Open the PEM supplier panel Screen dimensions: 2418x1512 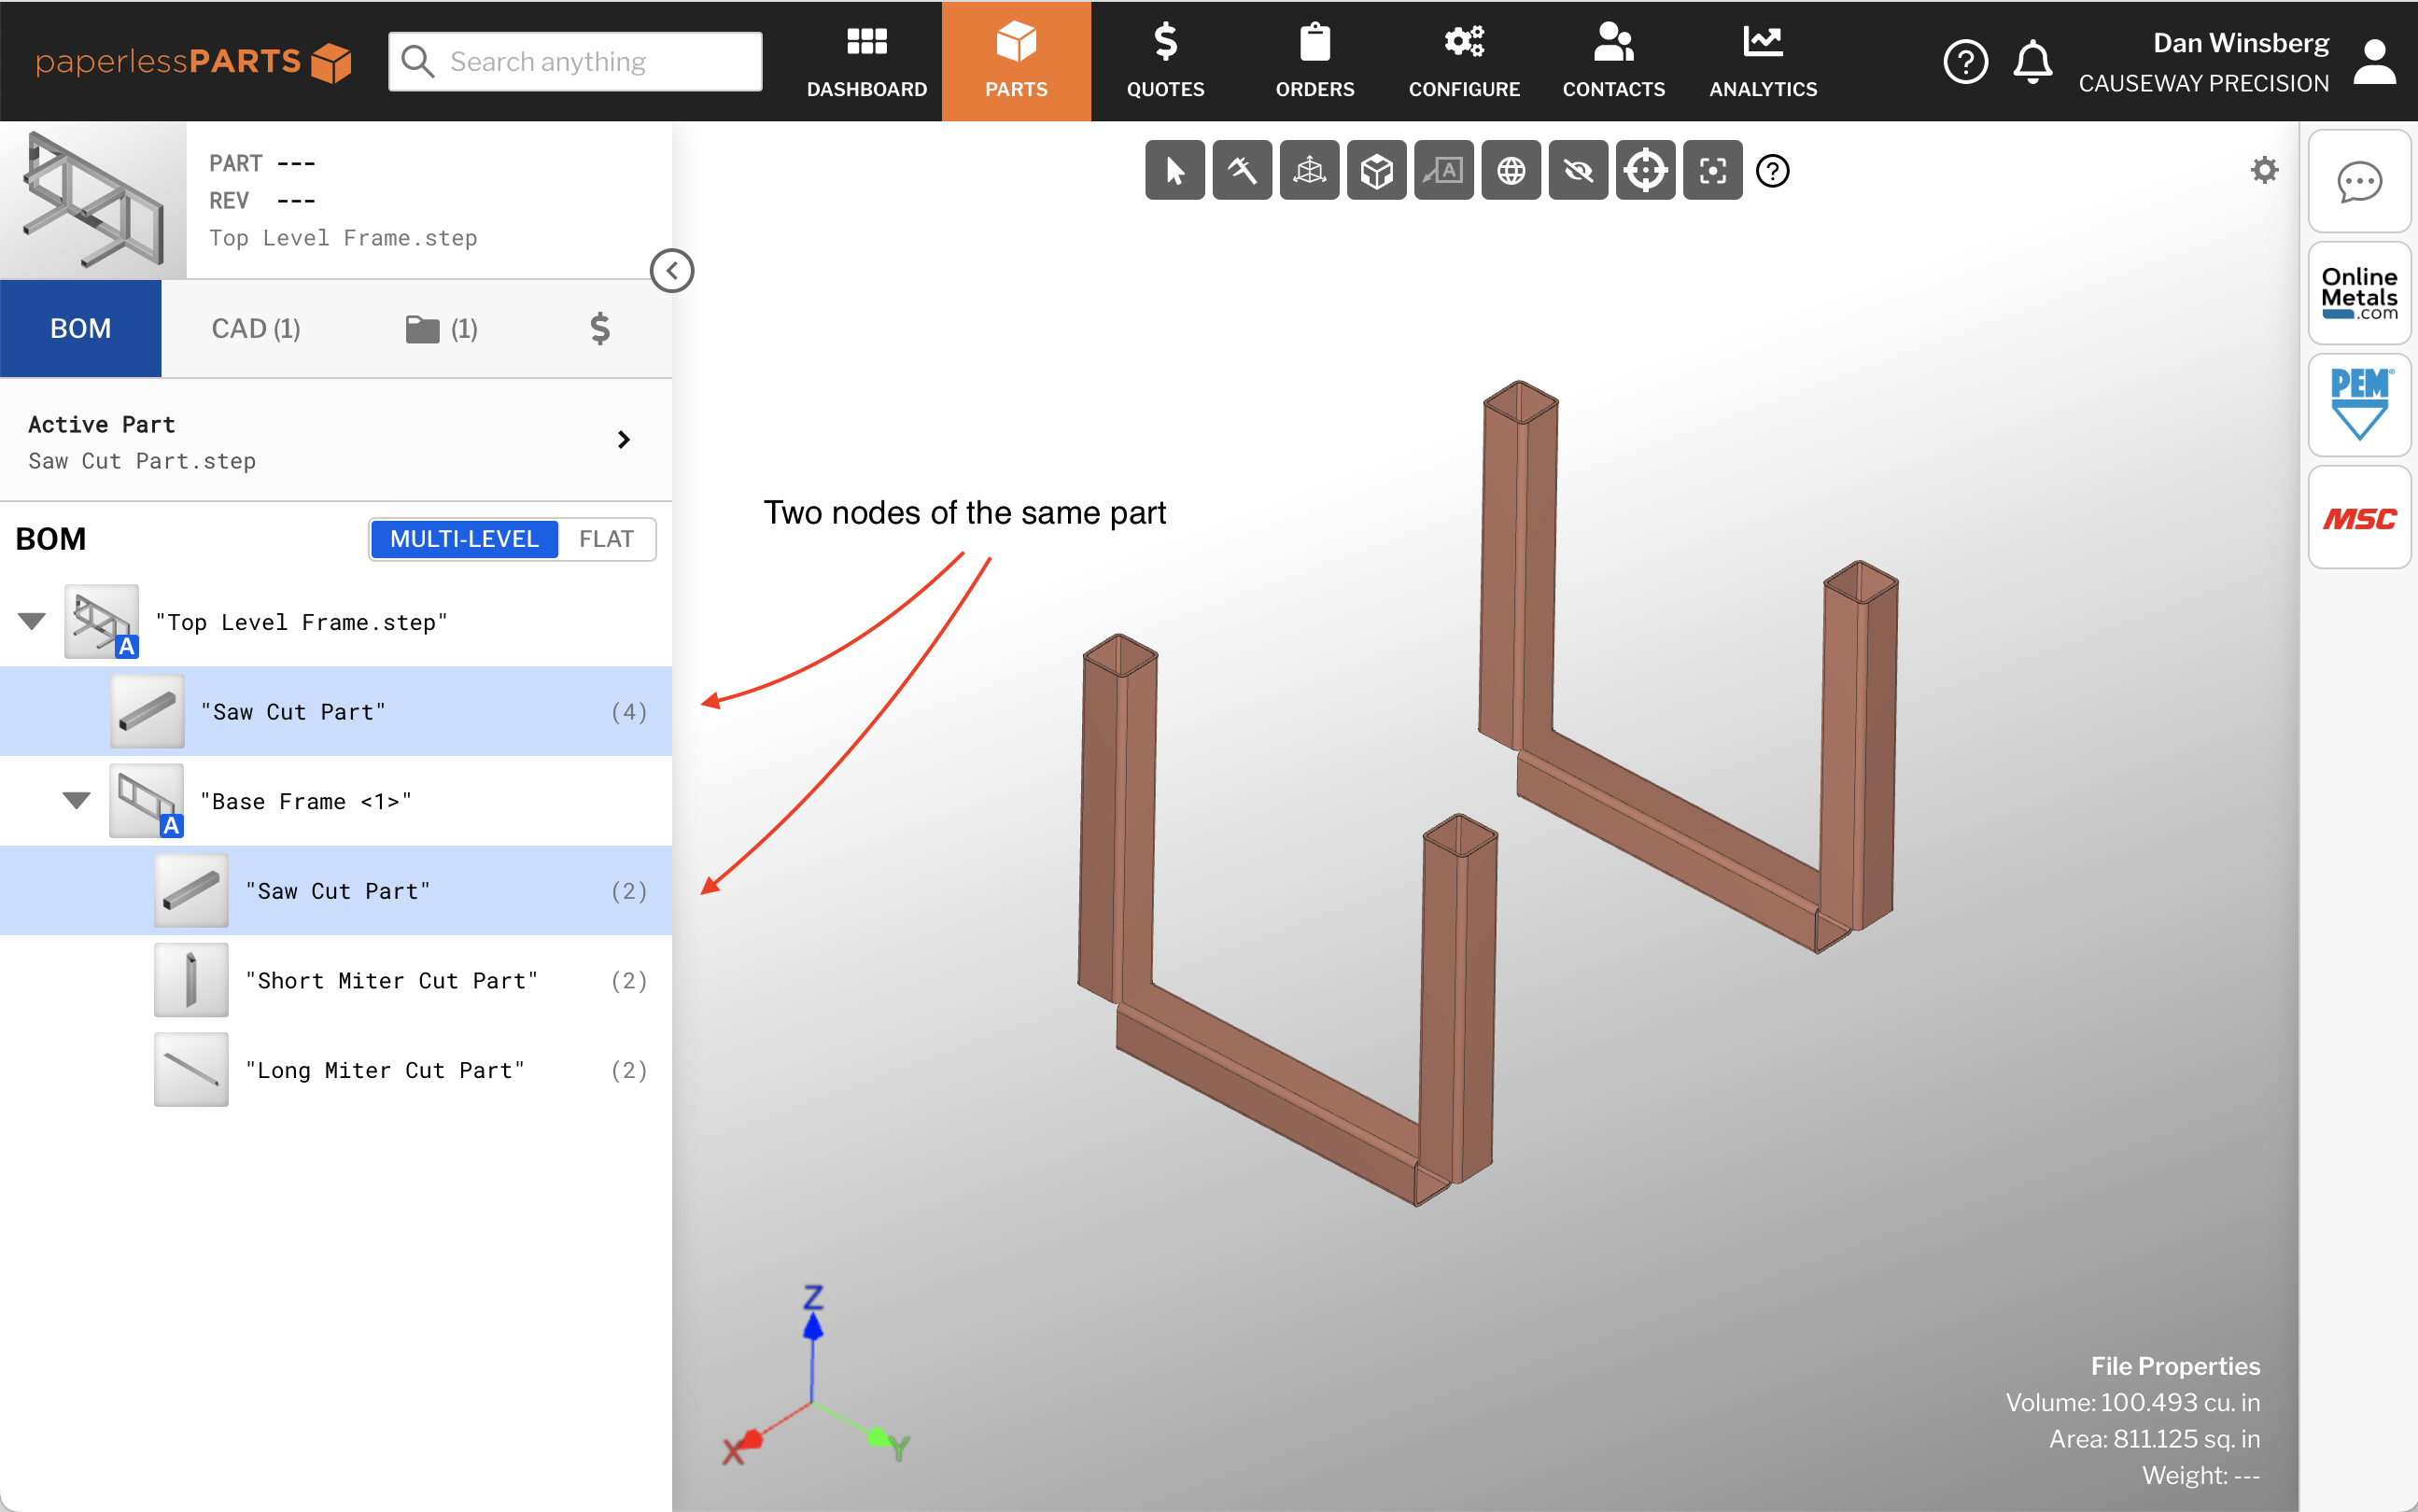pyautogui.click(x=2359, y=405)
